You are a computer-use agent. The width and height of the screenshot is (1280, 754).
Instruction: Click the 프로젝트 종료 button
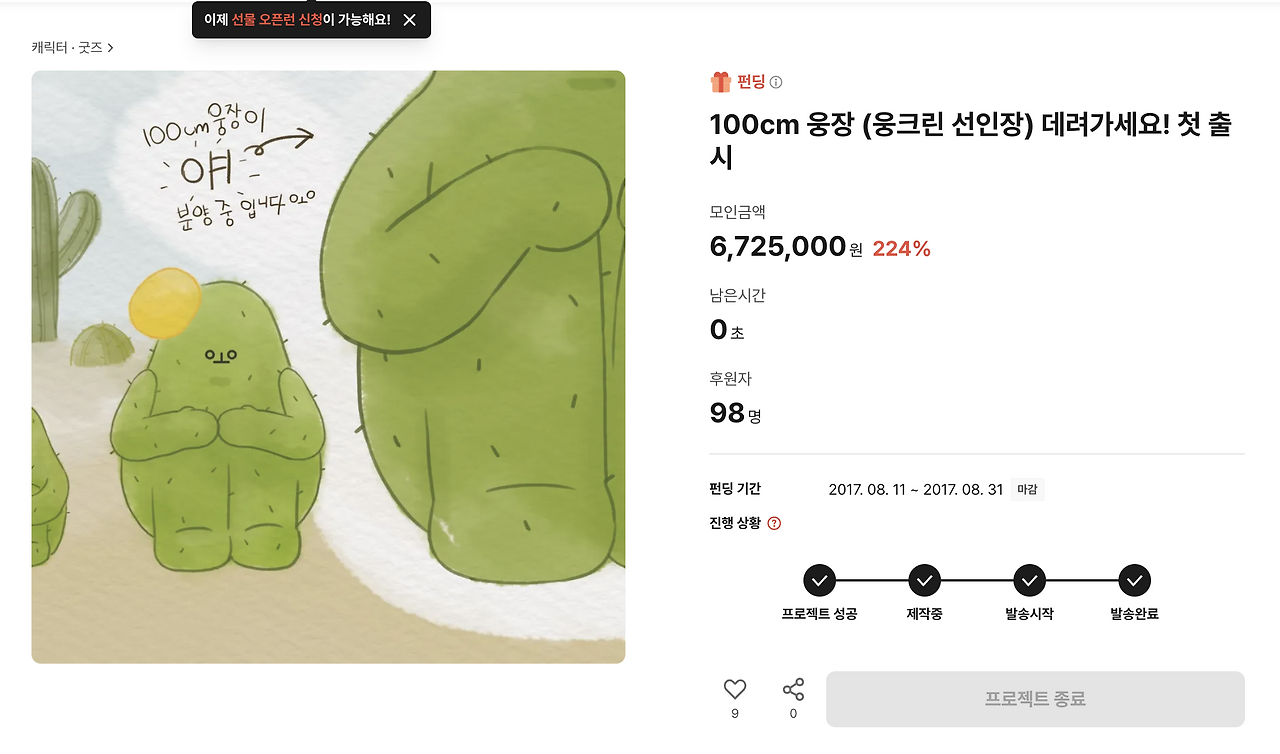[1035, 699]
